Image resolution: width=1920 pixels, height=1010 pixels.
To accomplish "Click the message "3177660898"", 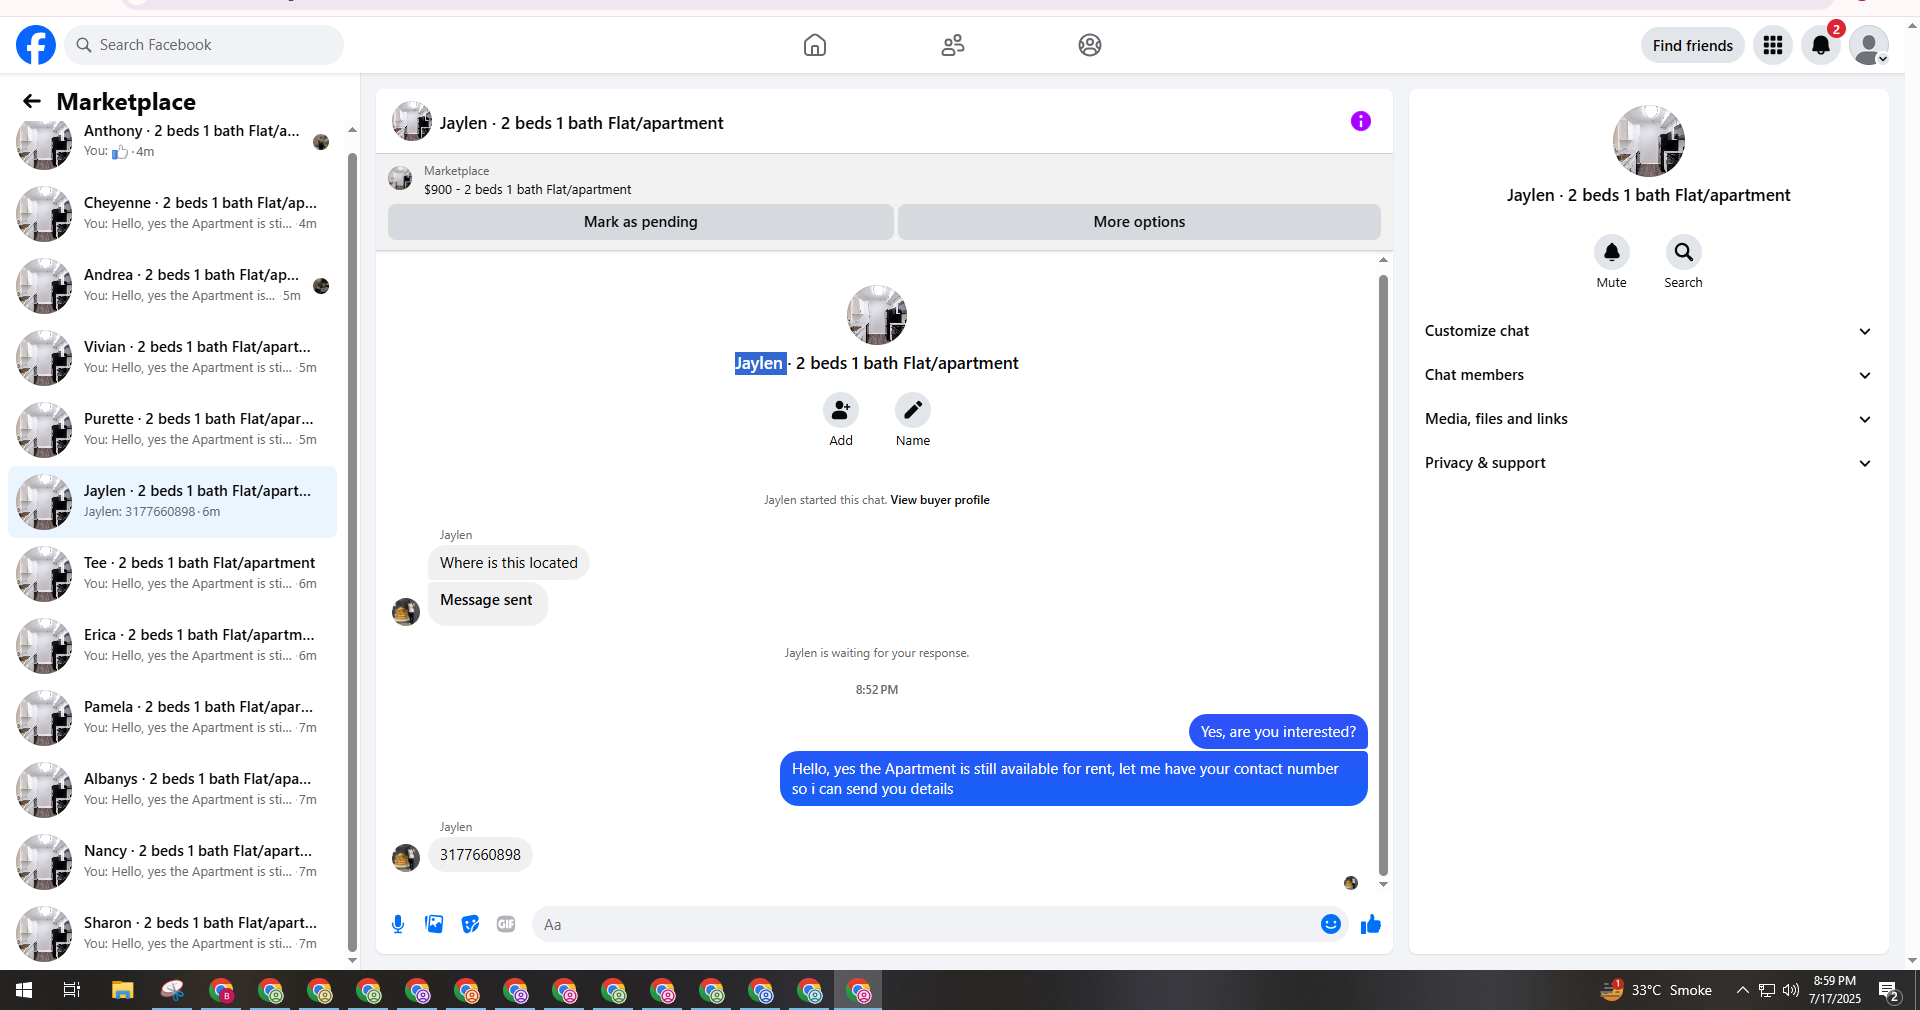I will coord(480,855).
